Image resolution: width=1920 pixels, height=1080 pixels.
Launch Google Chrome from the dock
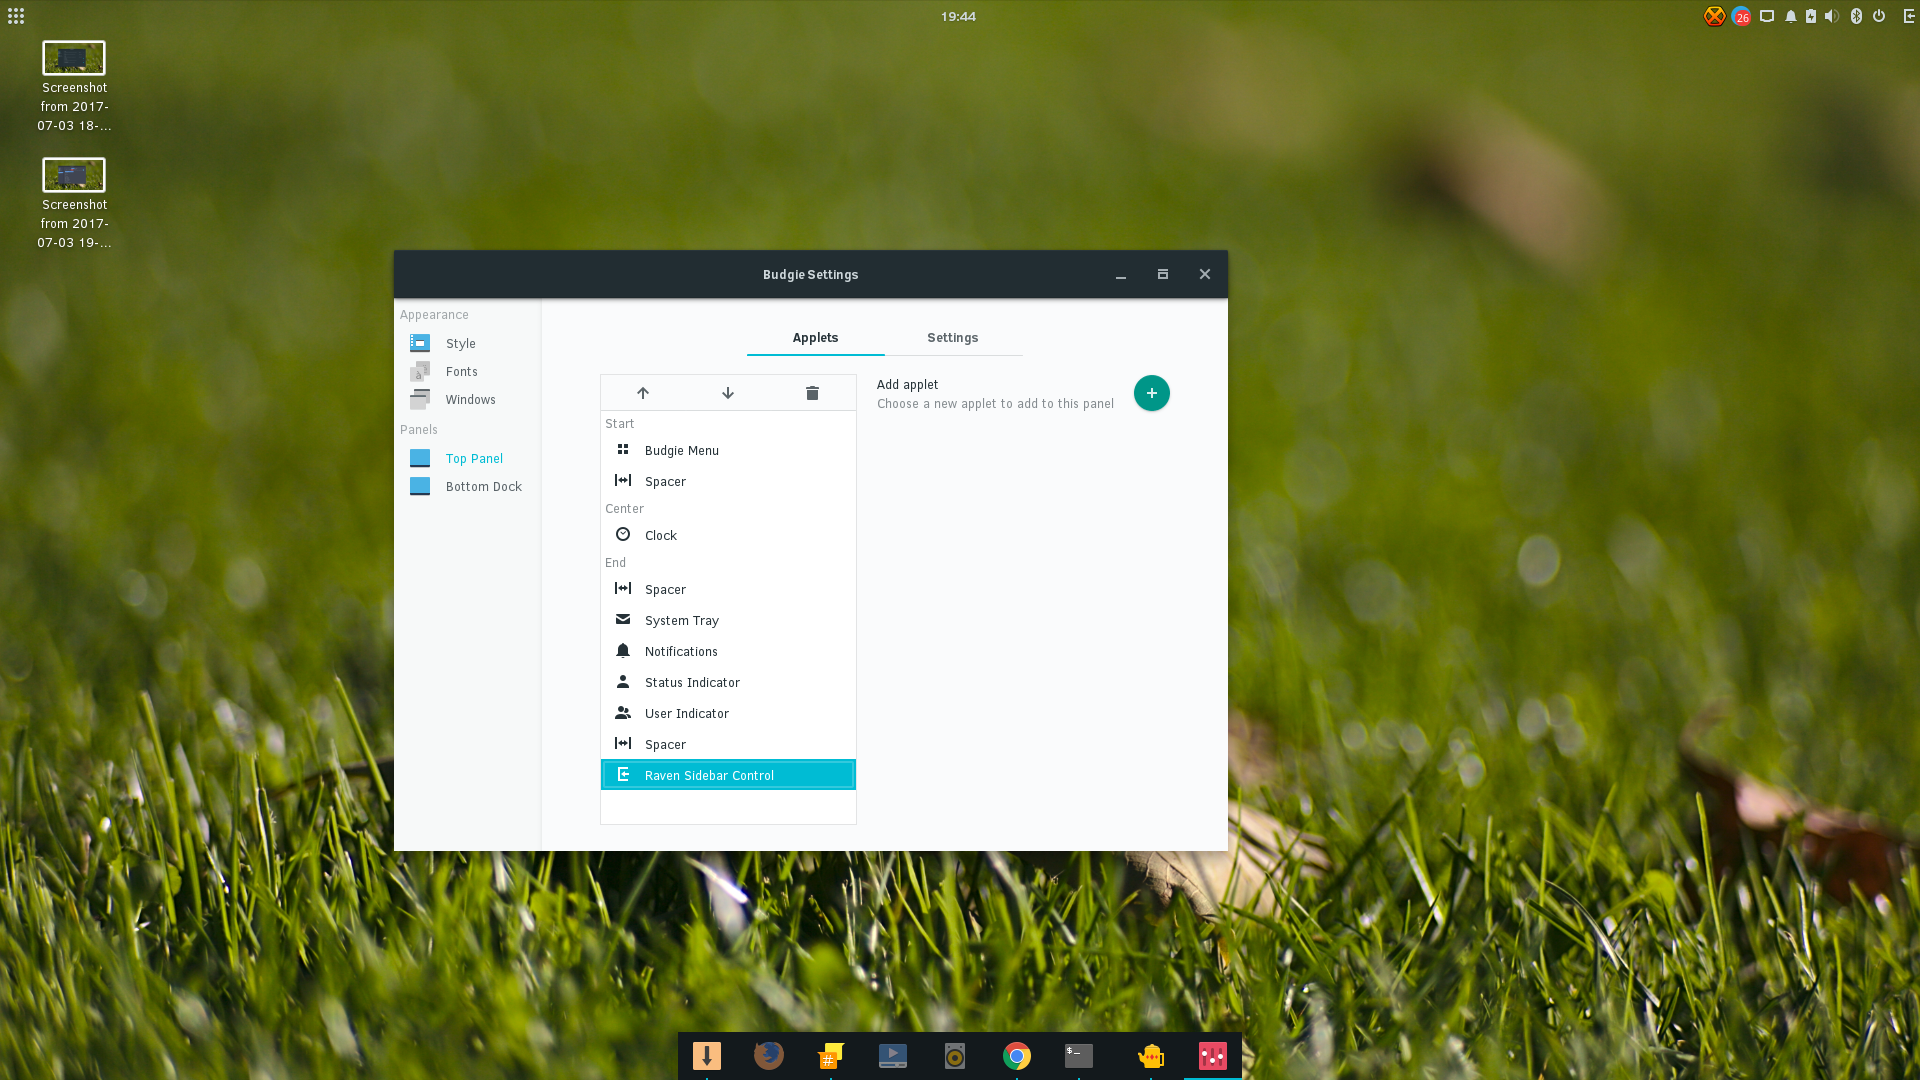click(1017, 1056)
